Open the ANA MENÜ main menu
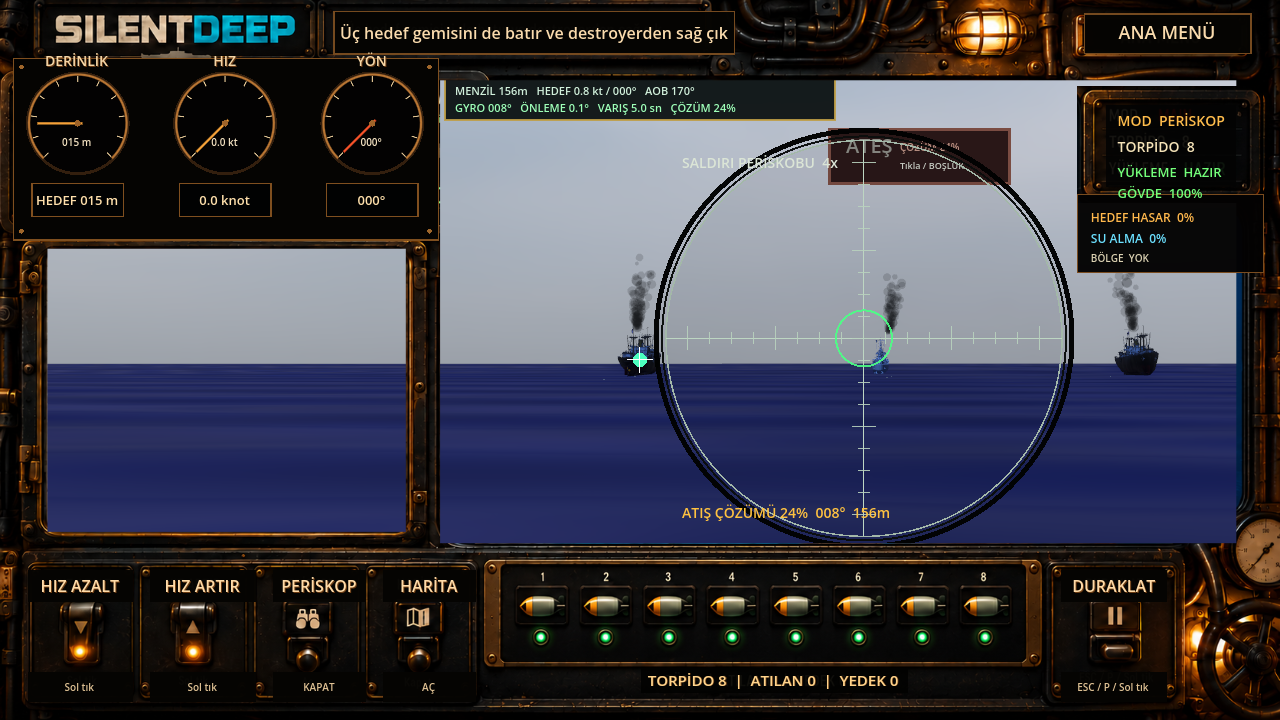The width and height of the screenshot is (1280, 720). click(1166, 33)
